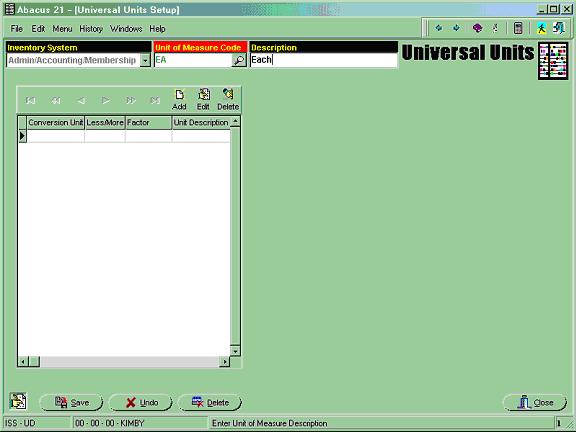The height and width of the screenshot is (432, 576).
Task: Click the running man icon
Action: click(x=541, y=28)
